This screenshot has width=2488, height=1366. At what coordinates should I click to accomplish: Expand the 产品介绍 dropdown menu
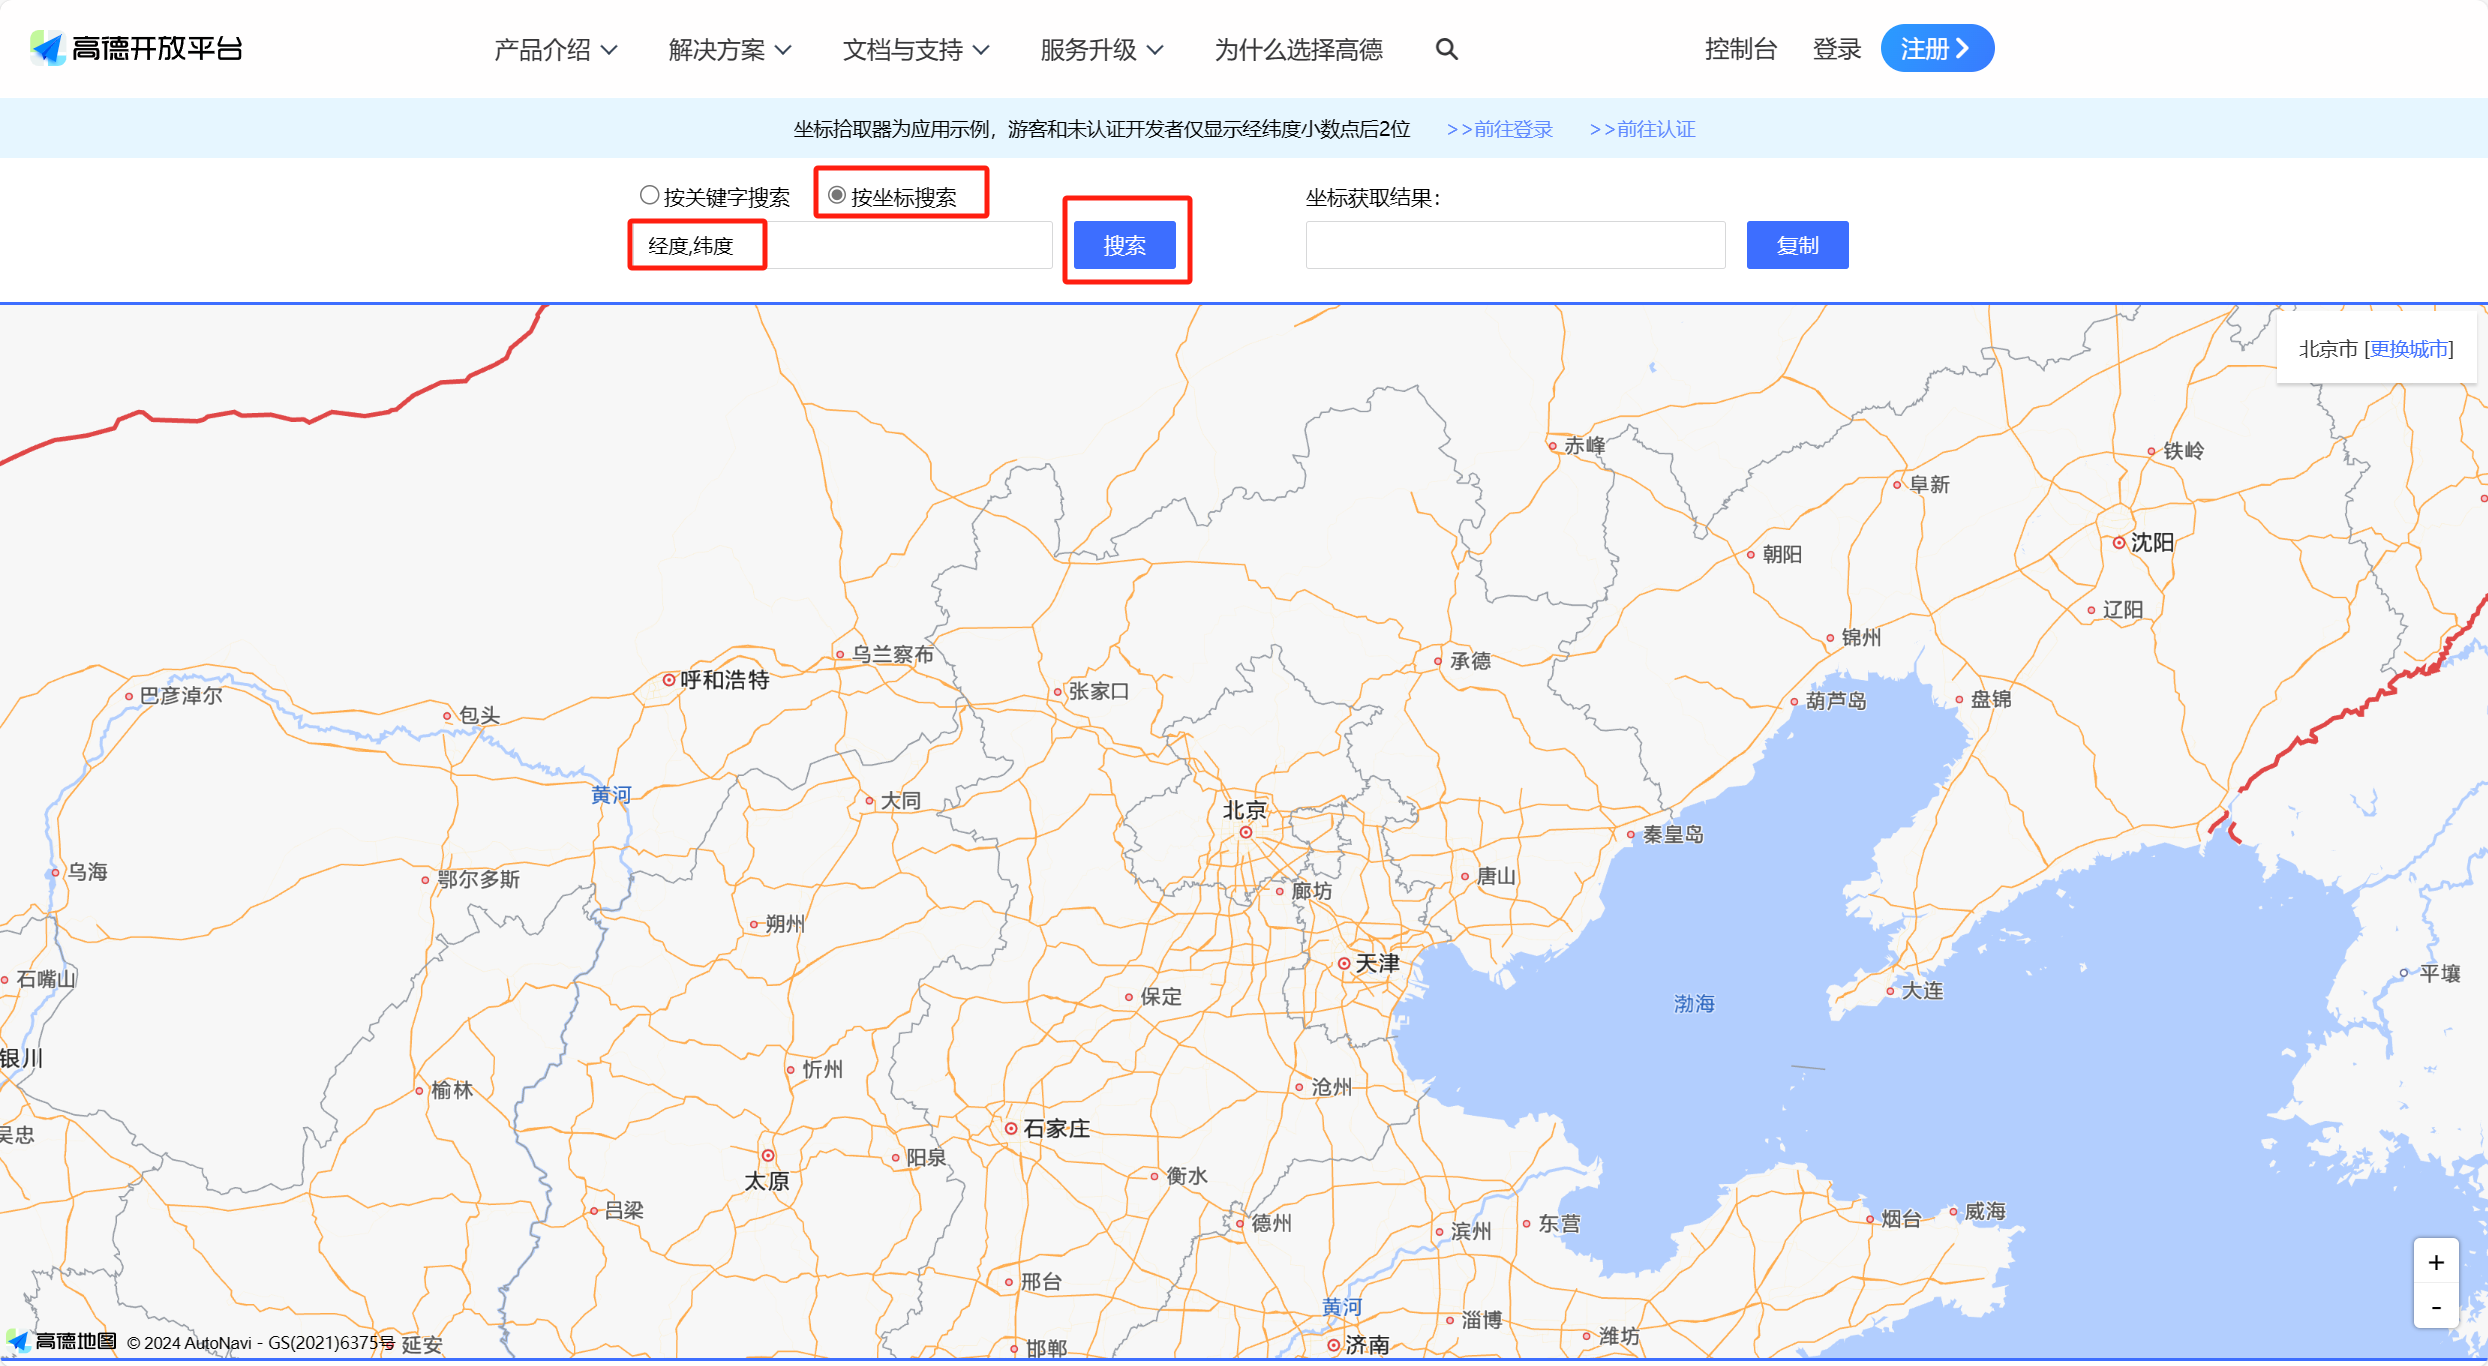click(555, 49)
